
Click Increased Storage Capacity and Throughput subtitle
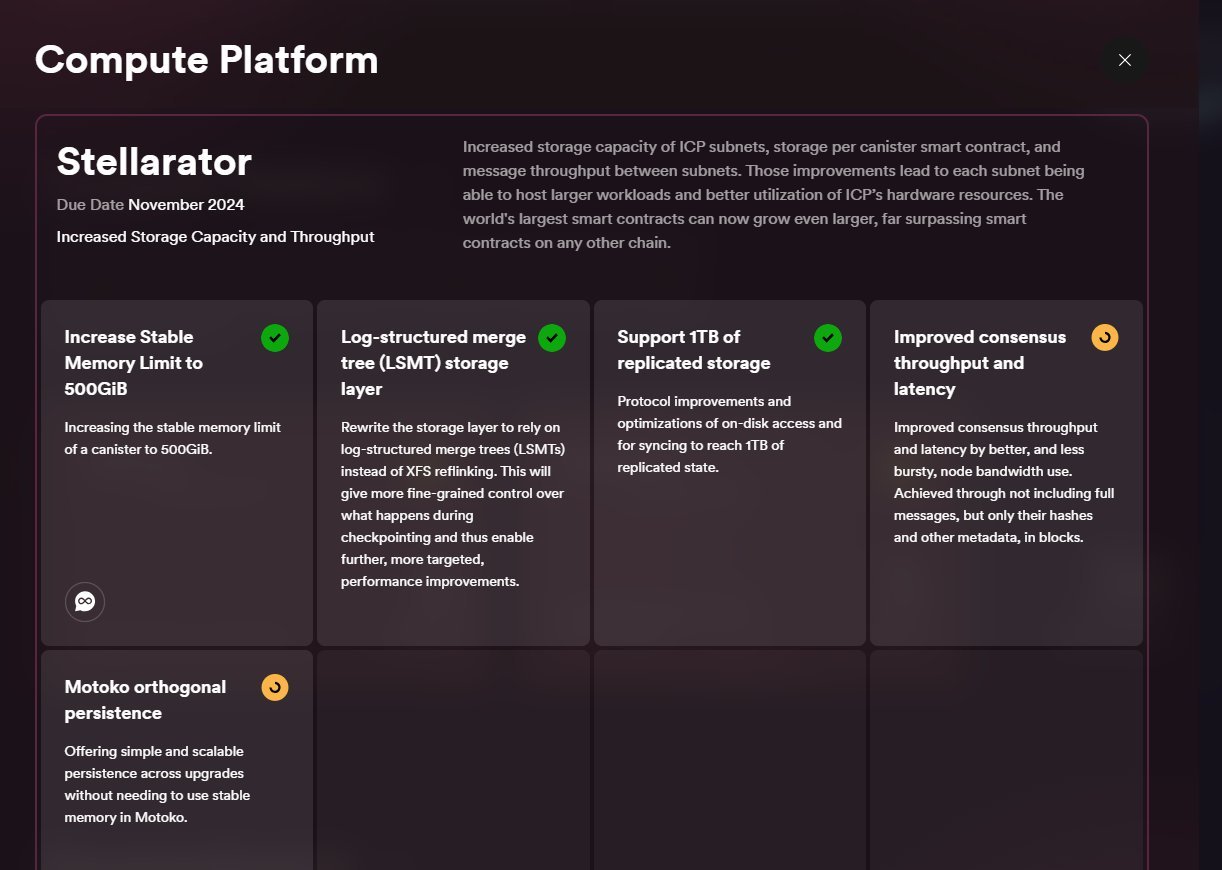215,237
